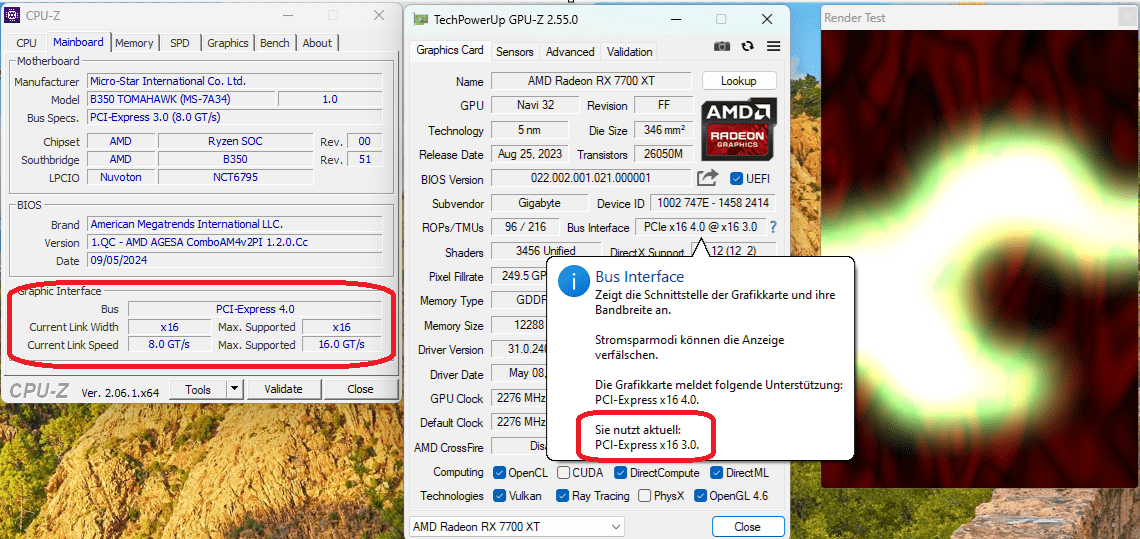
Task: Click the AMD Radeon Graphics logo
Action: pos(738,129)
